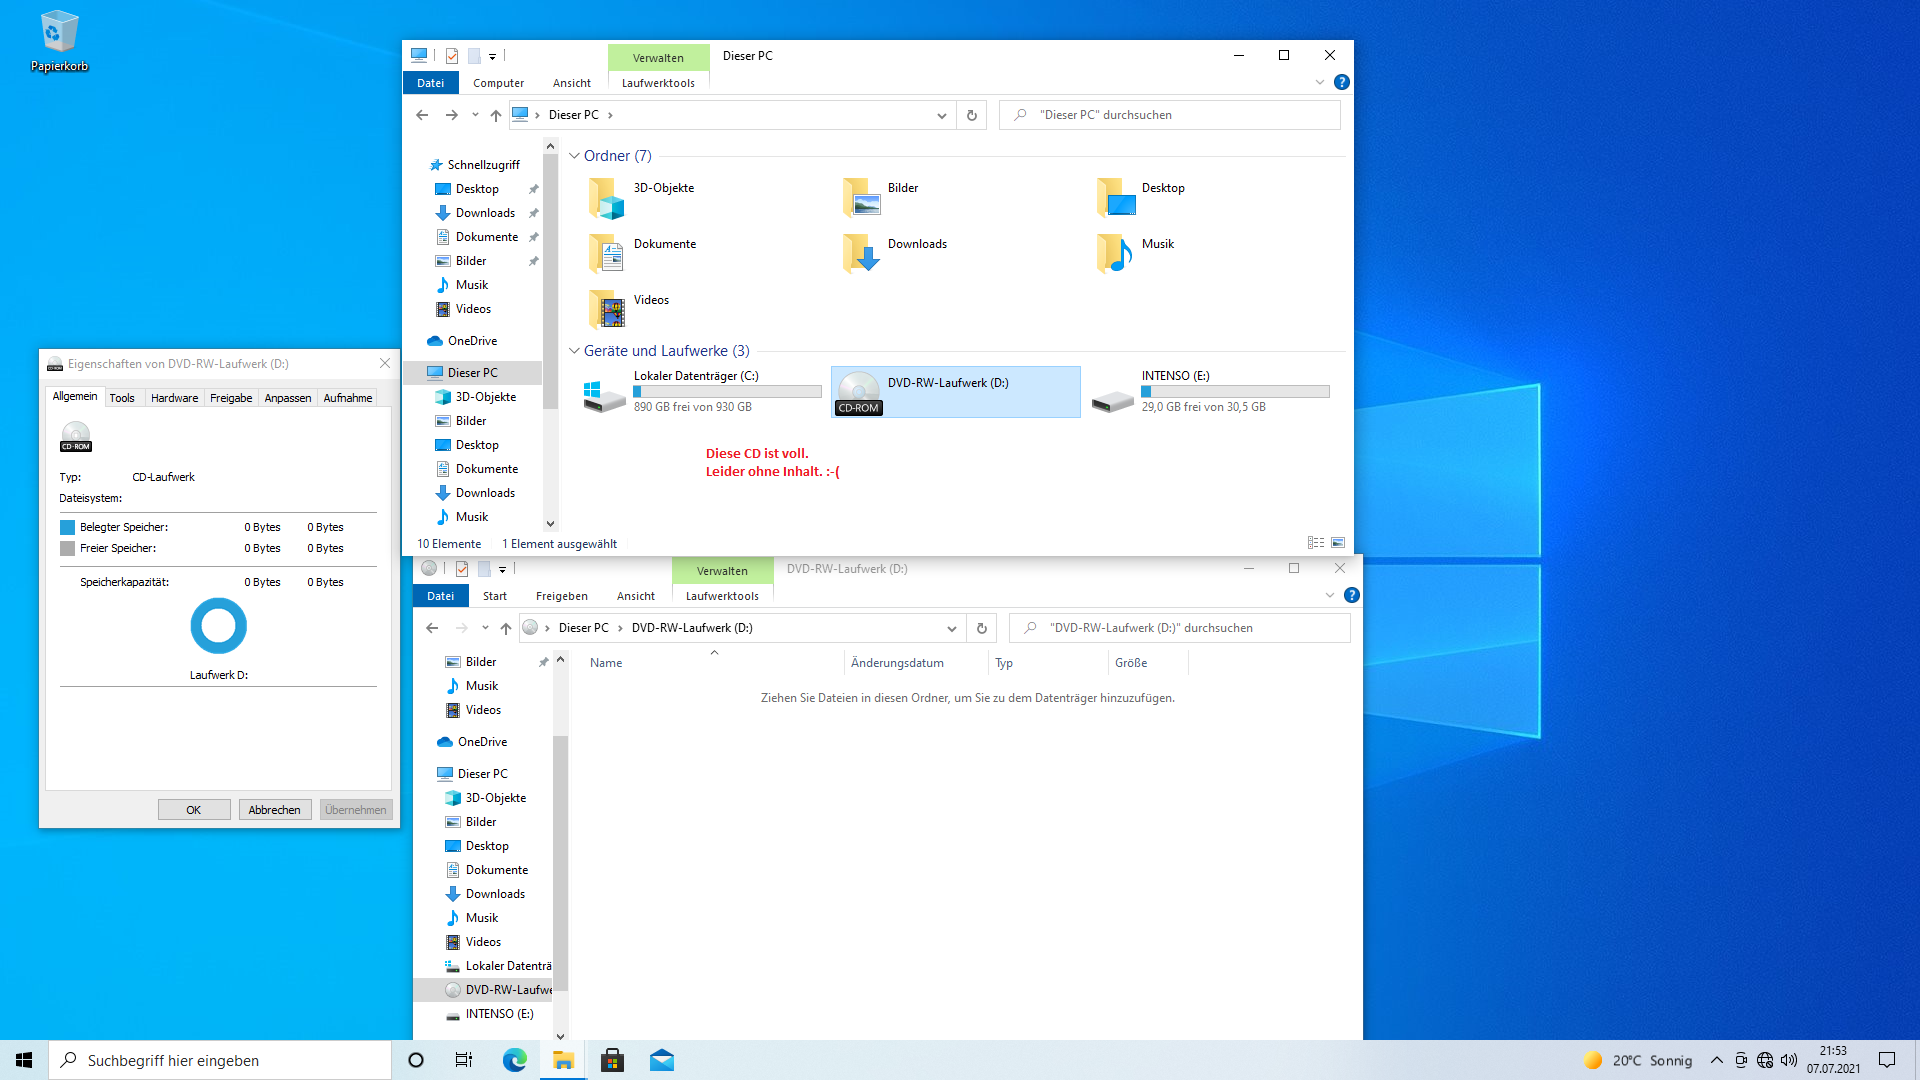
Task: Click the up arrow in Dieser PC navigation
Action: (496, 115)
